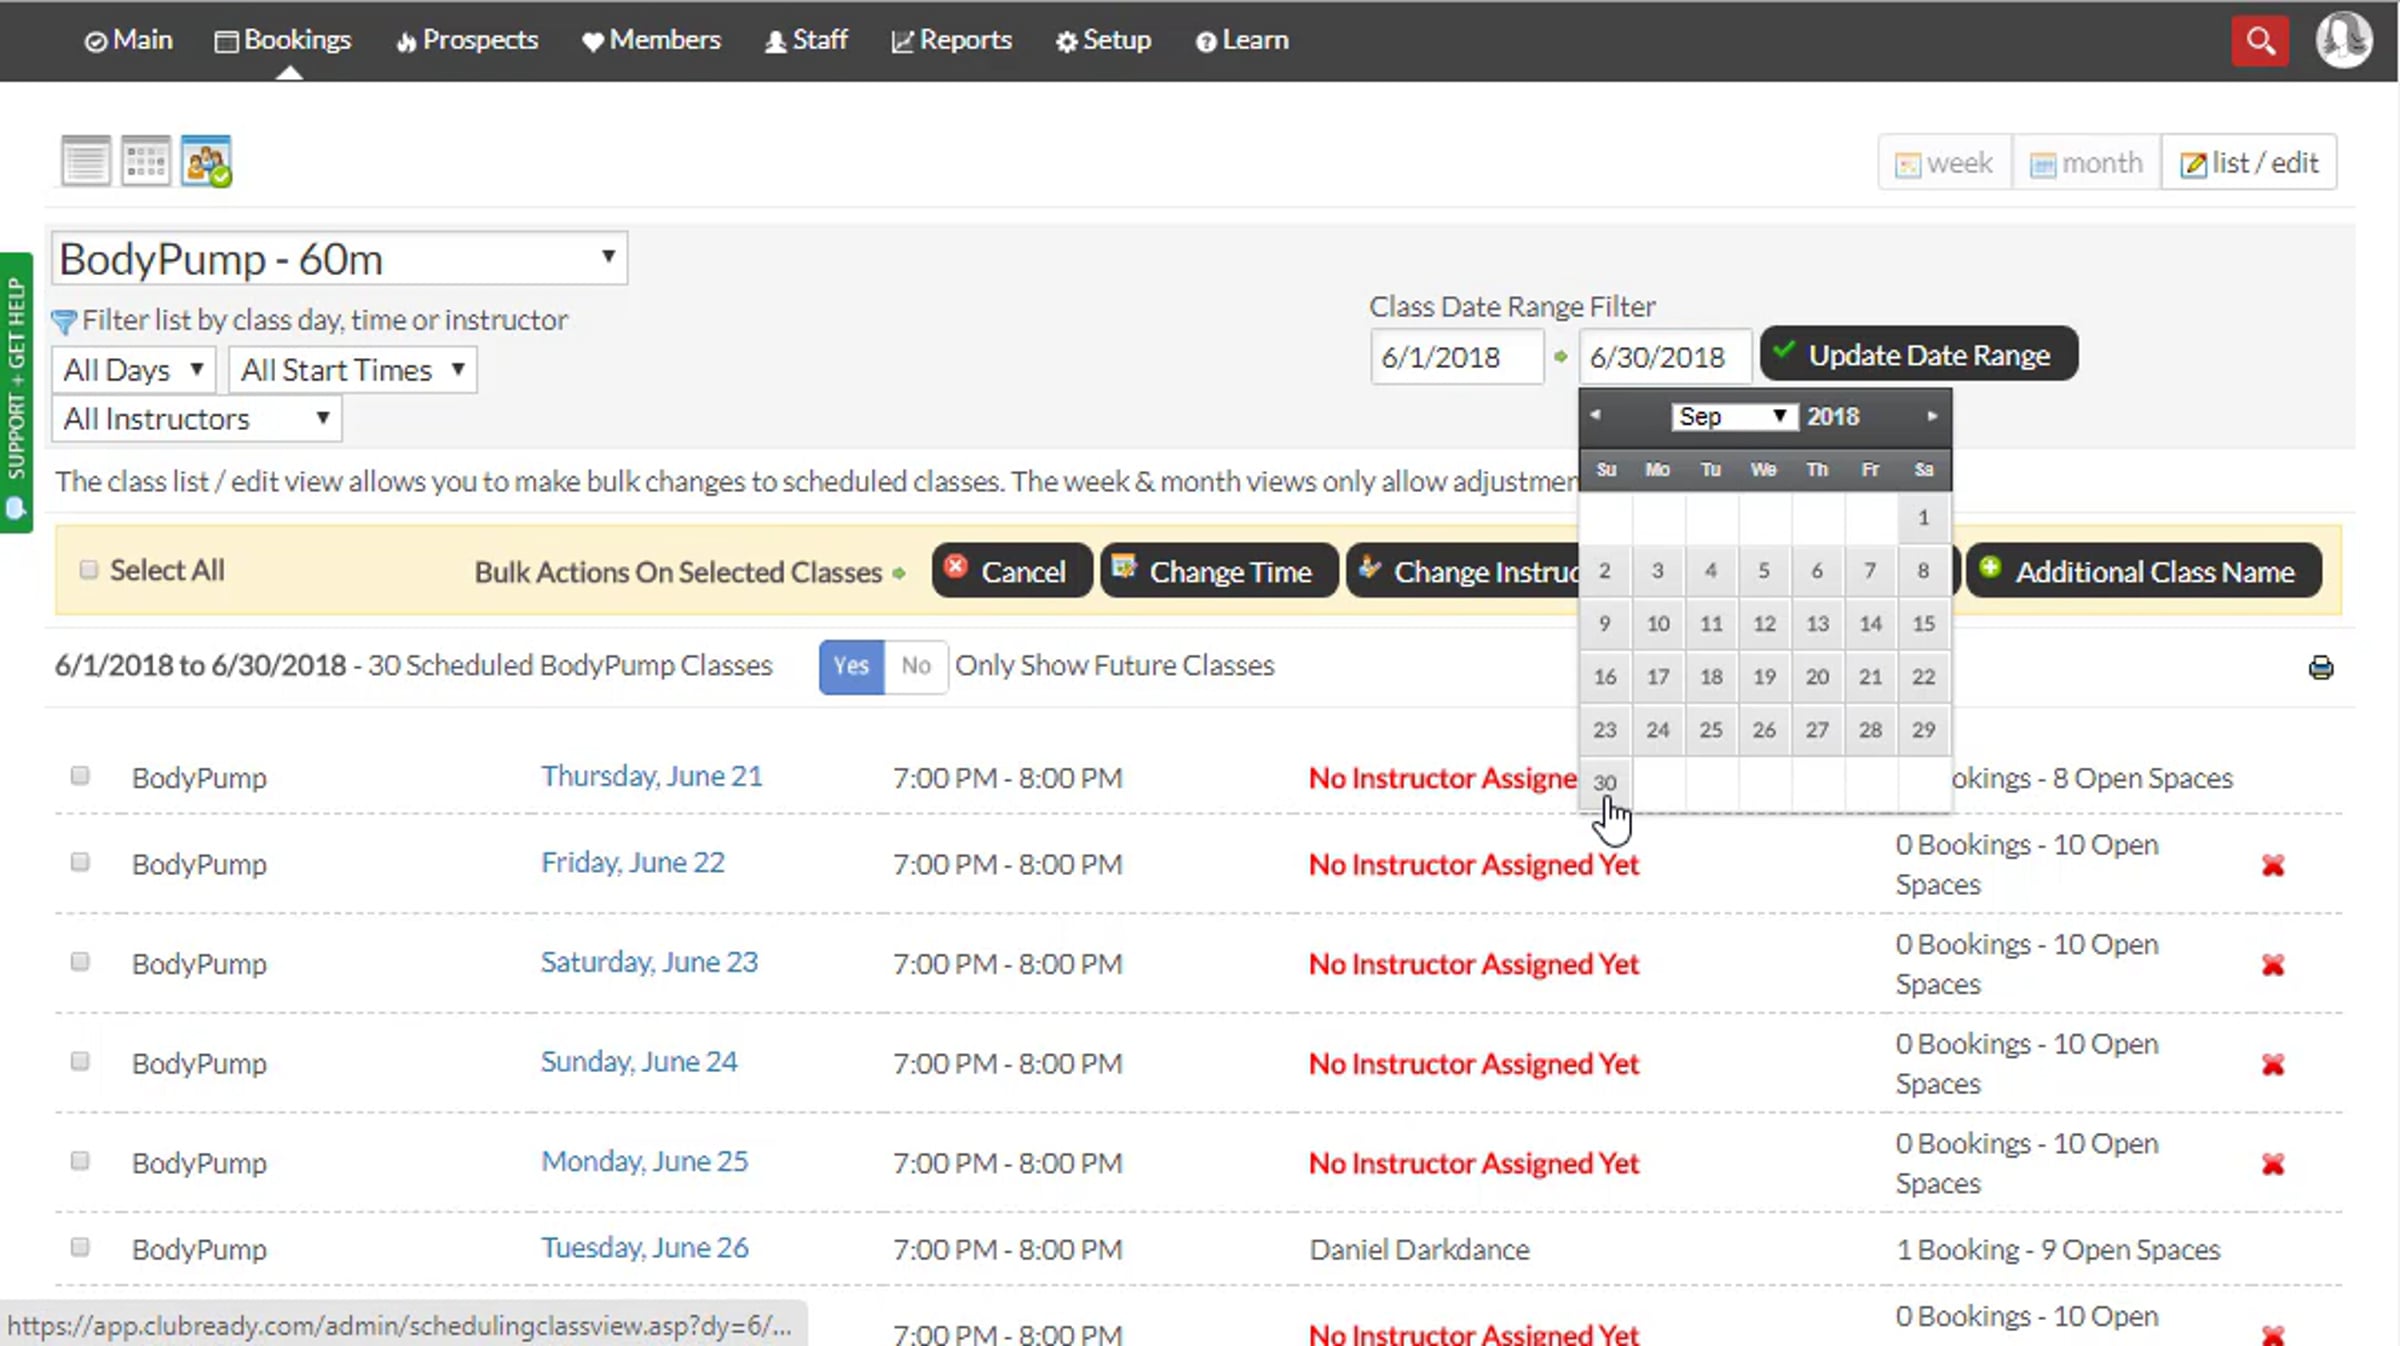The width and height of the screenshot is (2400, 1346).
Task: Tick the Thursday, June 21 class checkbox
Action: (80, 776)
